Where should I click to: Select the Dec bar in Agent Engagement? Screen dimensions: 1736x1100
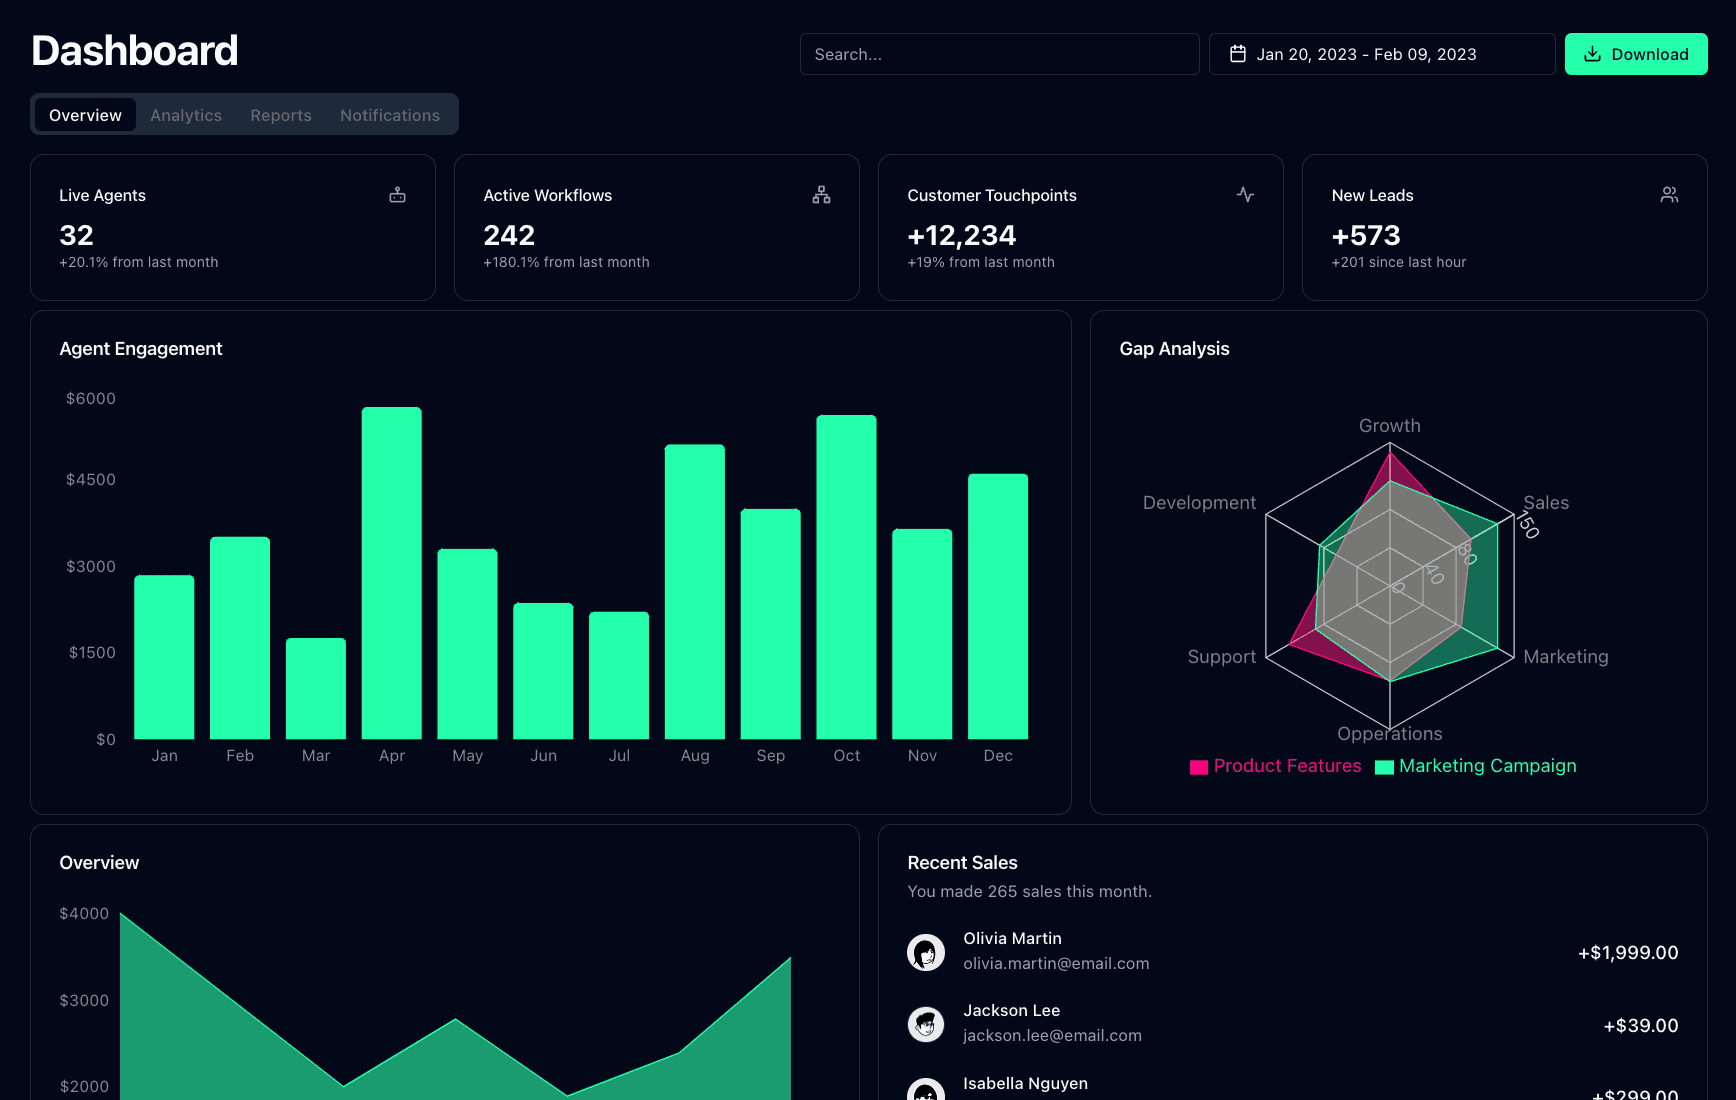click(x=998, y=607)
